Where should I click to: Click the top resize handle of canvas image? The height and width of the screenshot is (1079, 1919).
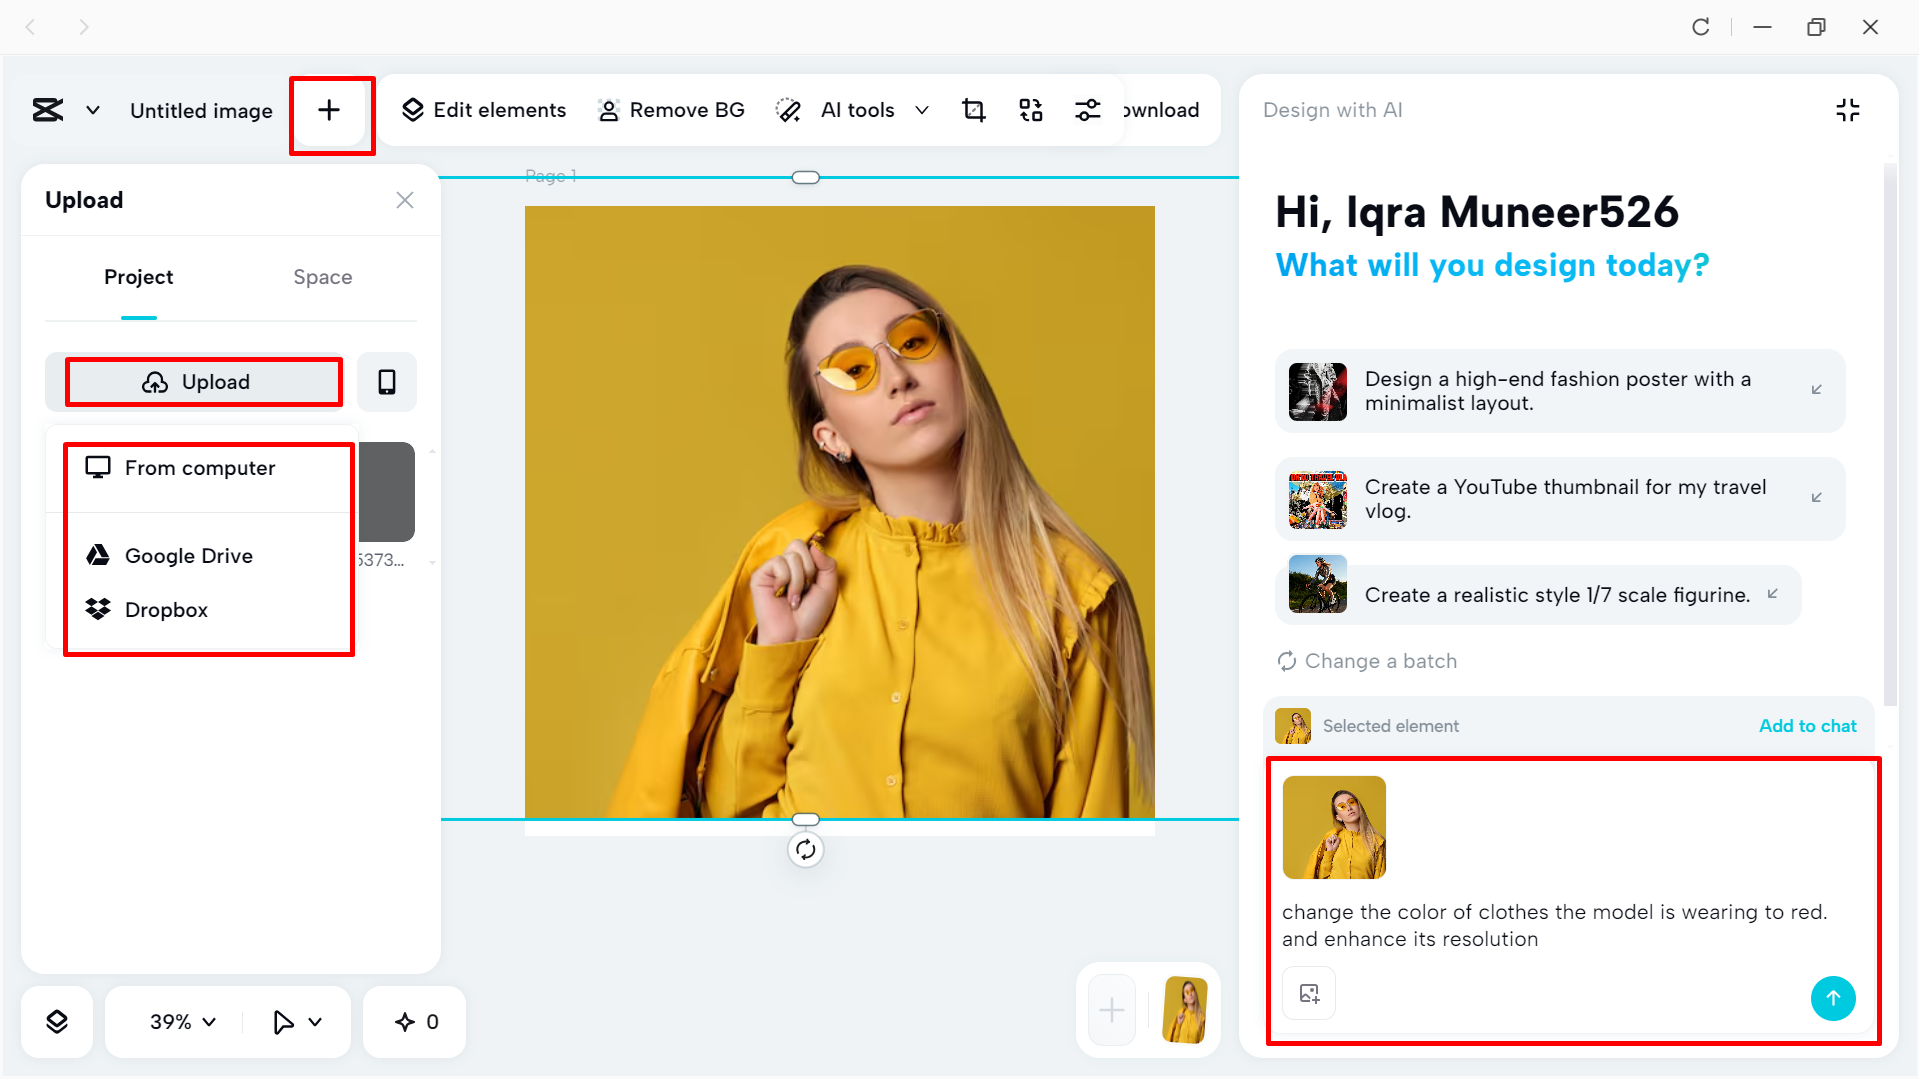(805, 177)
